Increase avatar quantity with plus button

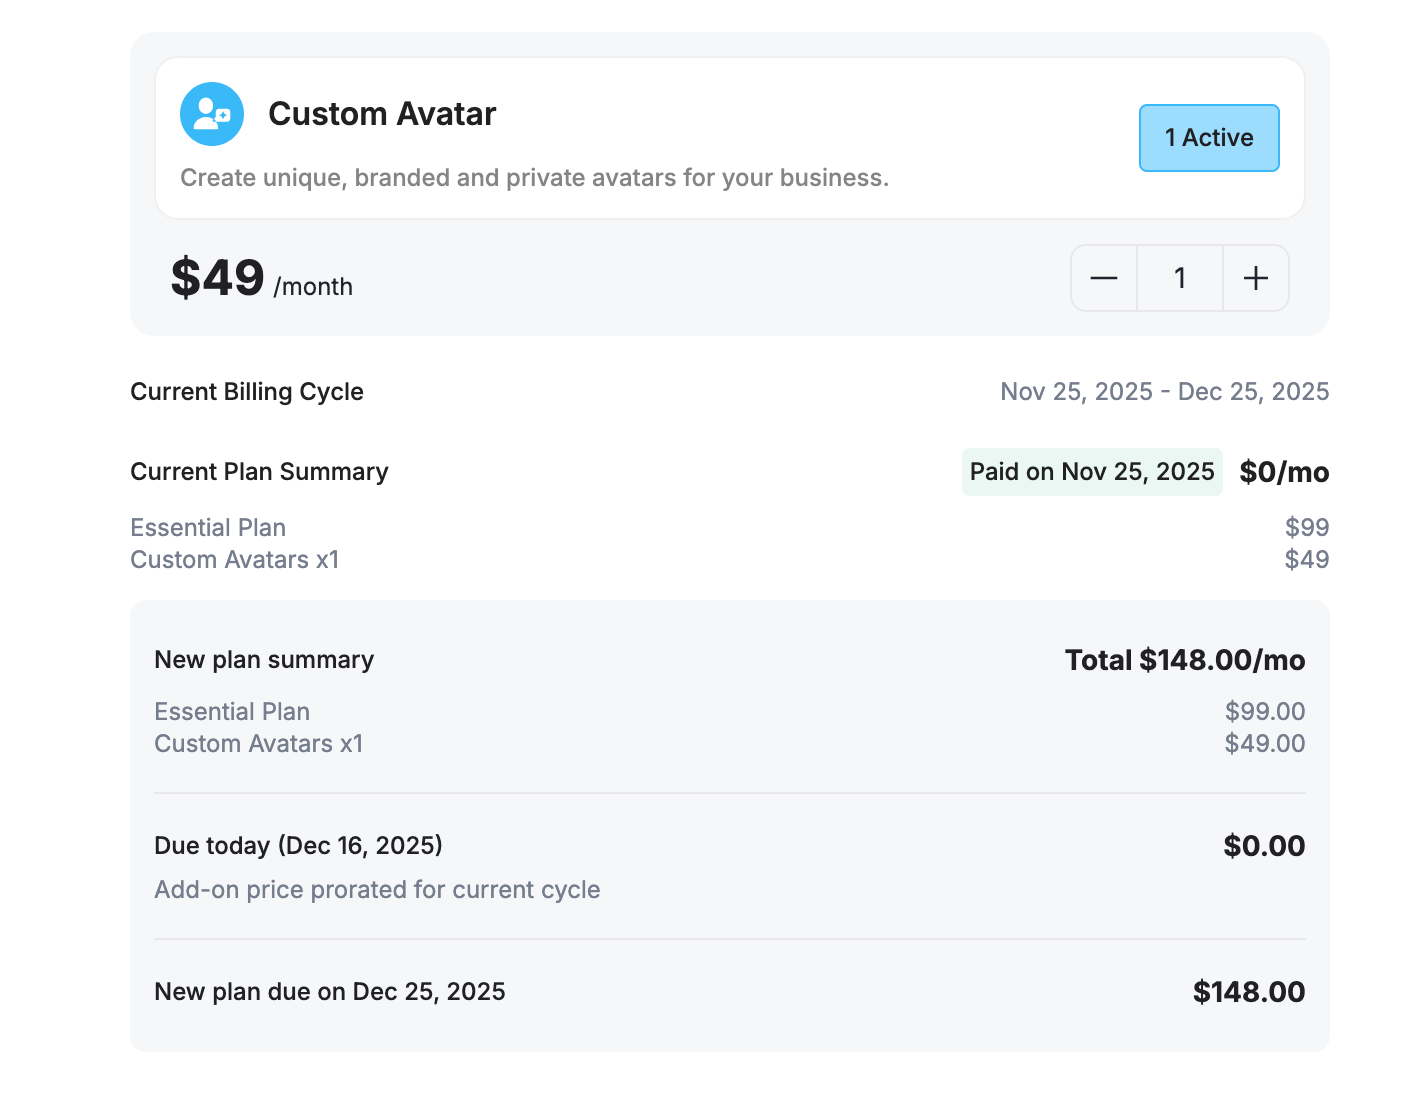[1256, 278]
